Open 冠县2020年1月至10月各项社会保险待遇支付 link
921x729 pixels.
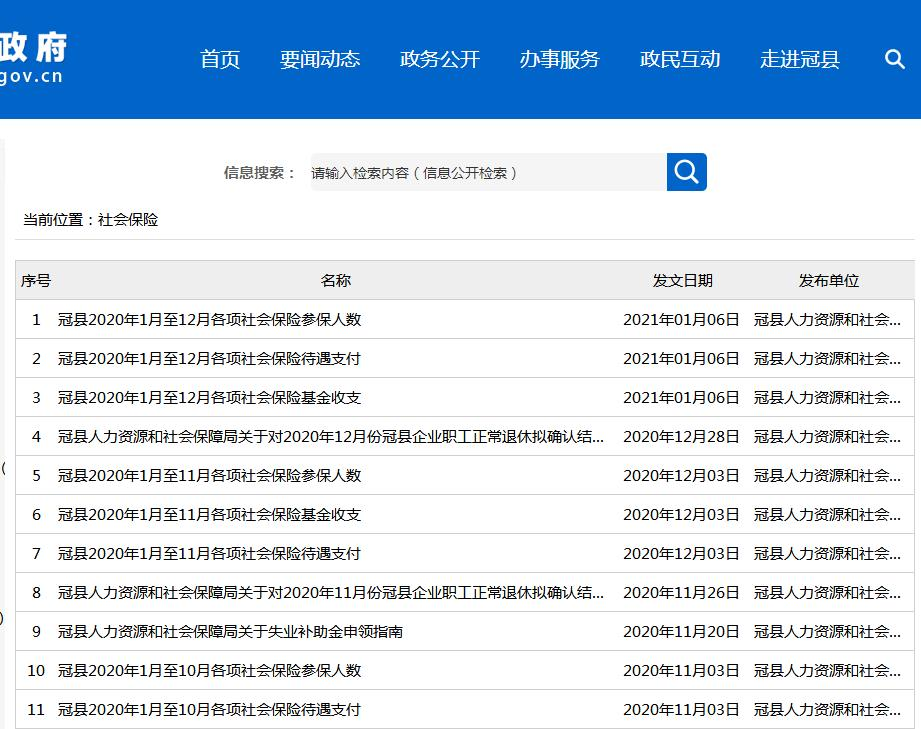point(209,710)
